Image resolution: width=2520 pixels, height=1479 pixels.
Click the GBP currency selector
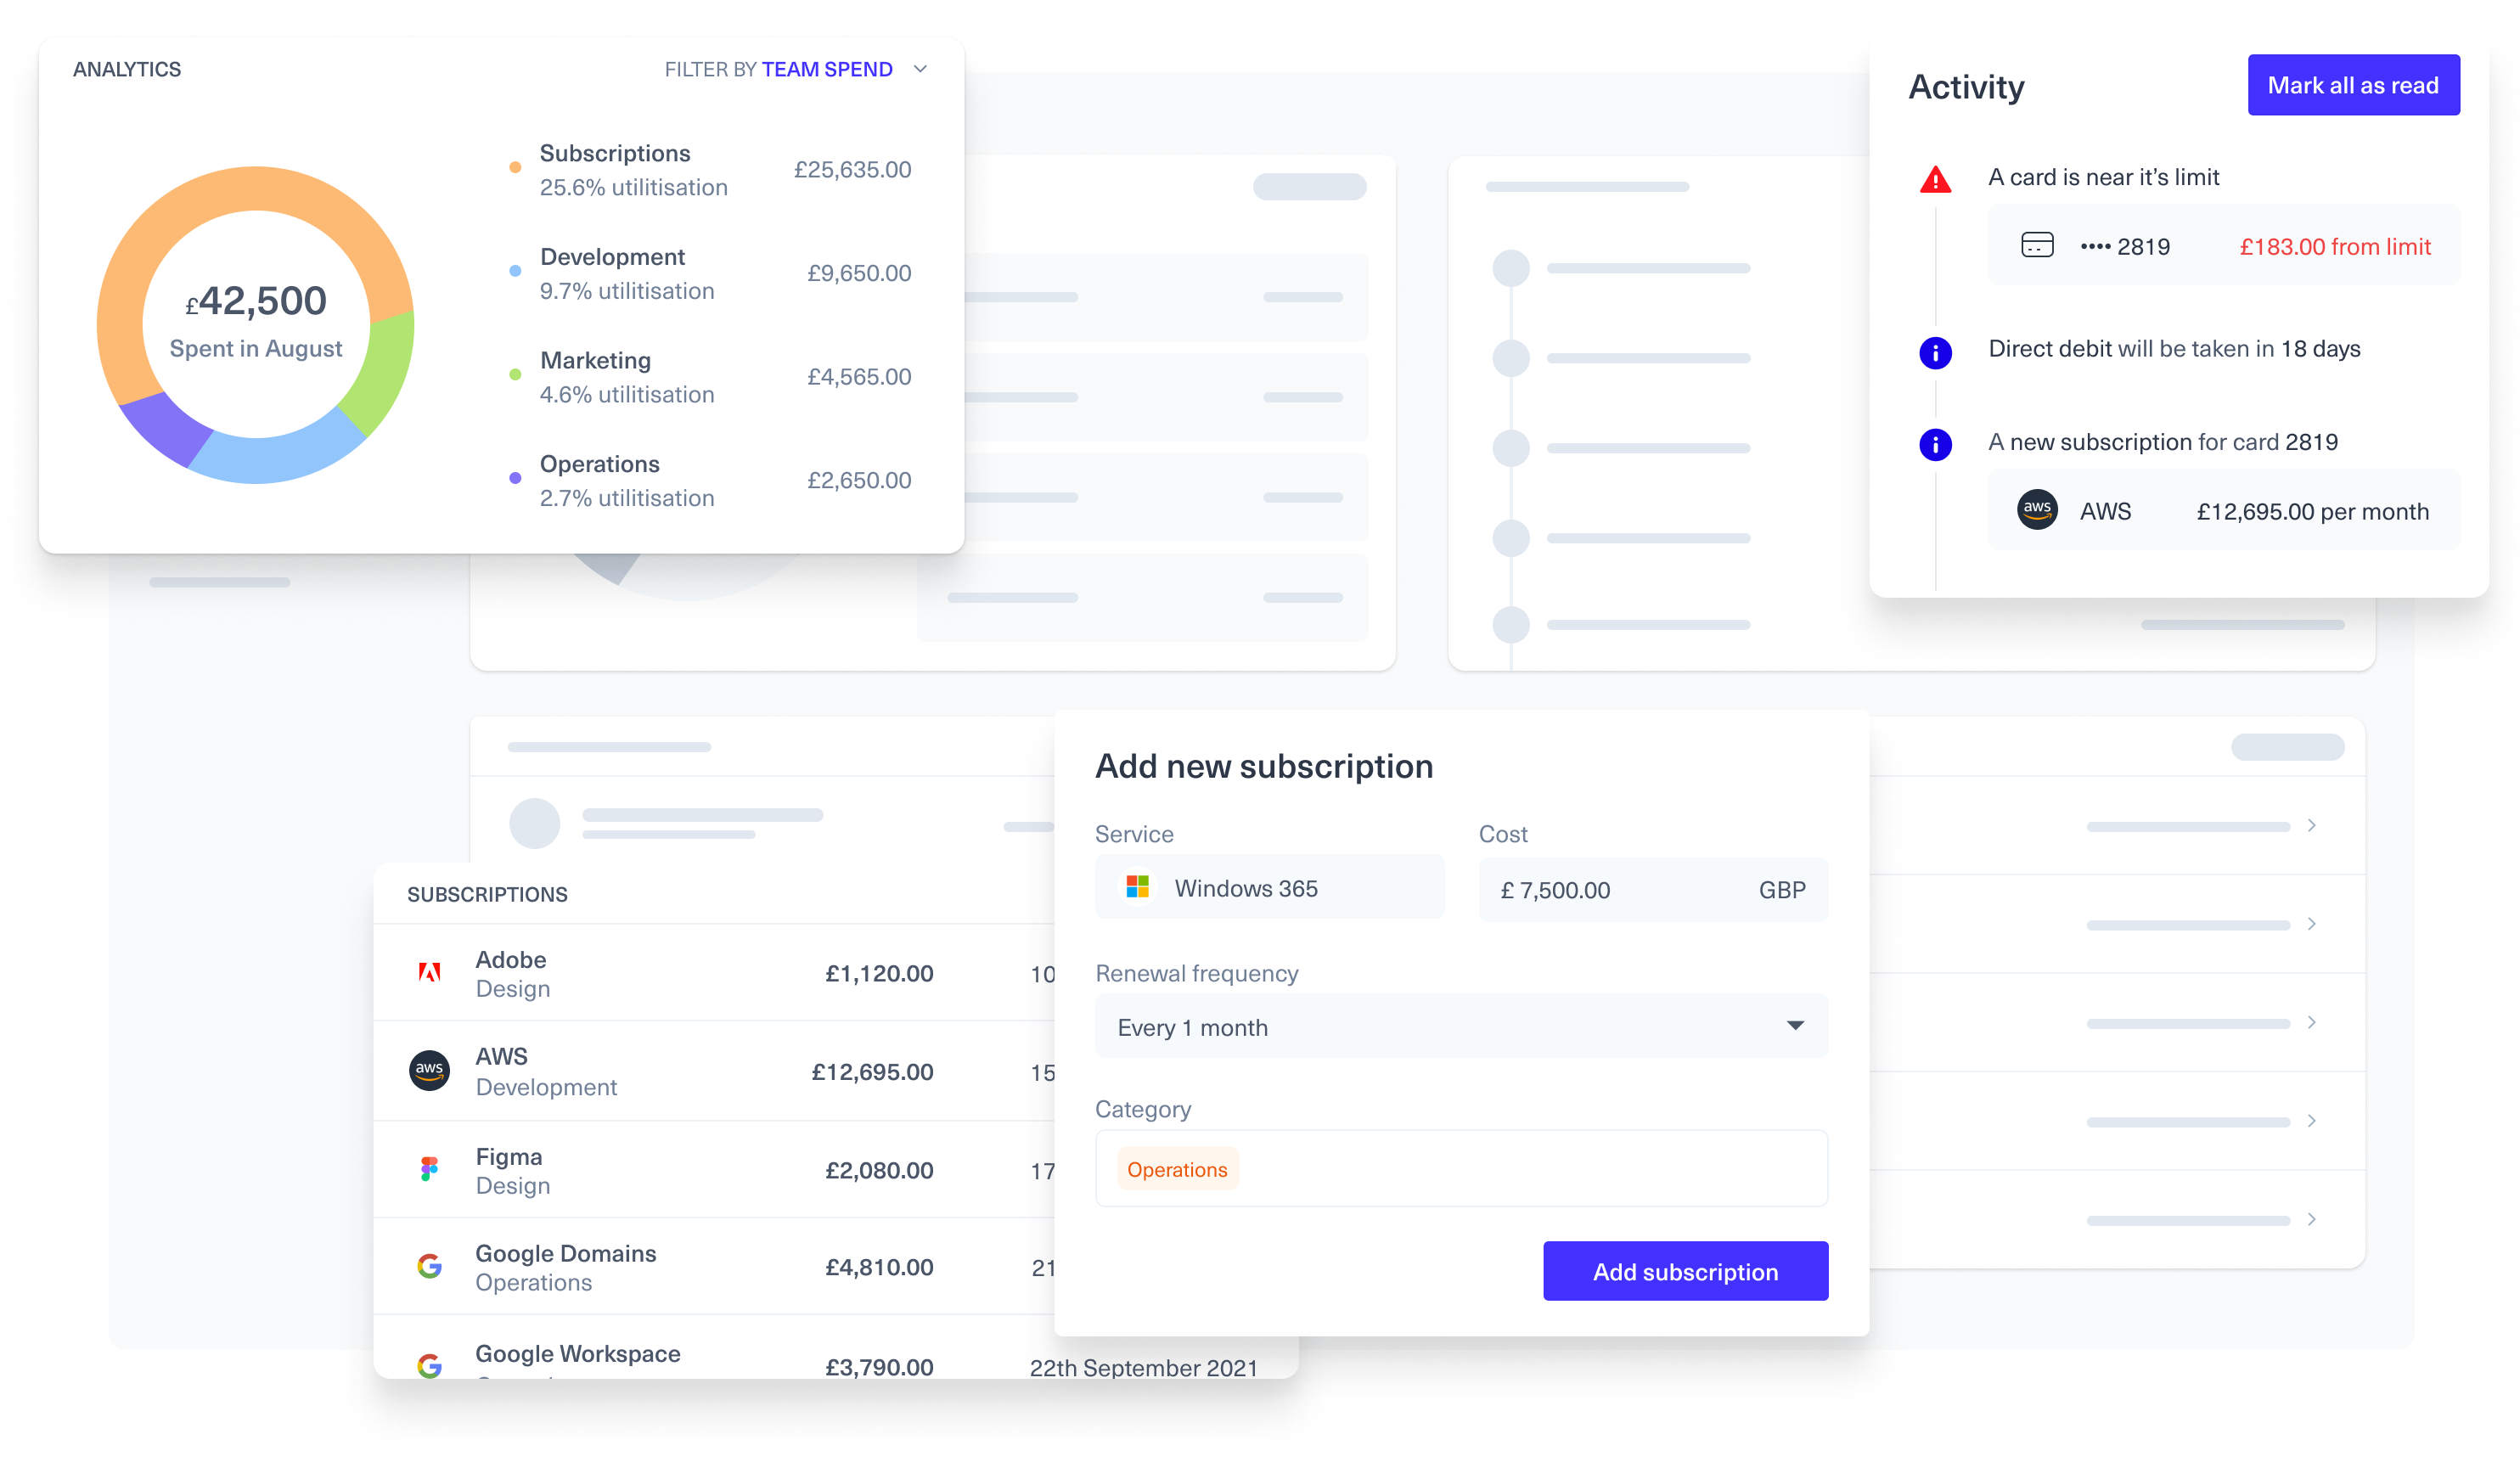pyautogui.click(x=1782, y=889)
